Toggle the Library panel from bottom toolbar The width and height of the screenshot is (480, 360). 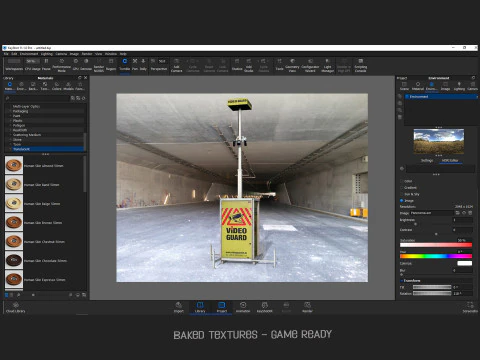coord(200,307)
